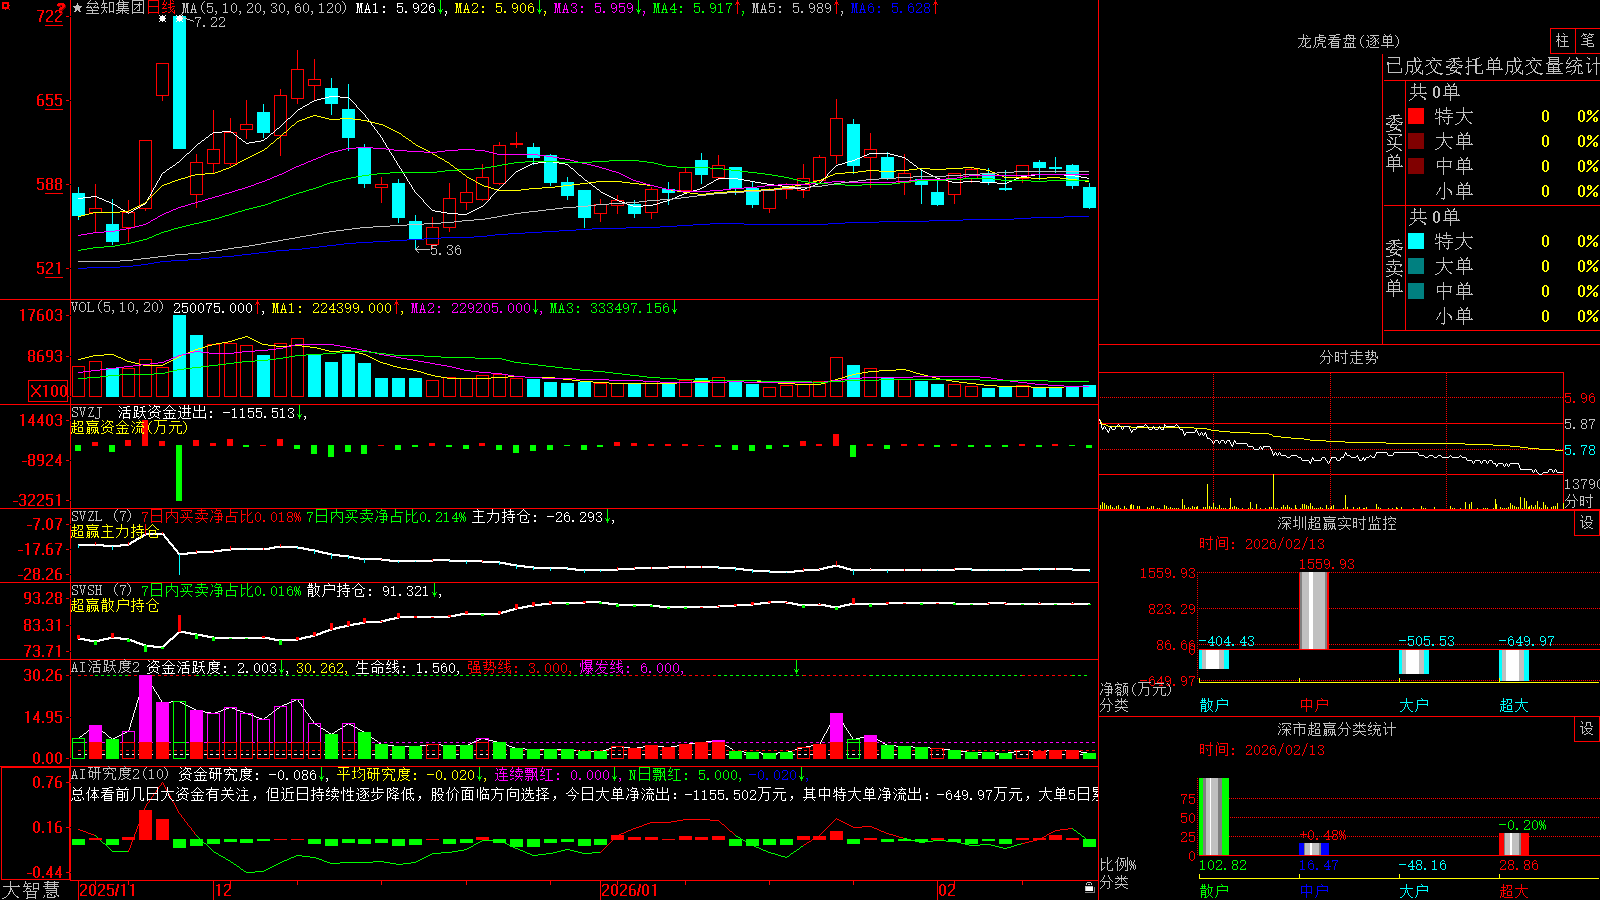Screen dimensions: 1600x900
Task: Click the 已成交委托单成交量统计 header
Action: tap(1492, 66)
